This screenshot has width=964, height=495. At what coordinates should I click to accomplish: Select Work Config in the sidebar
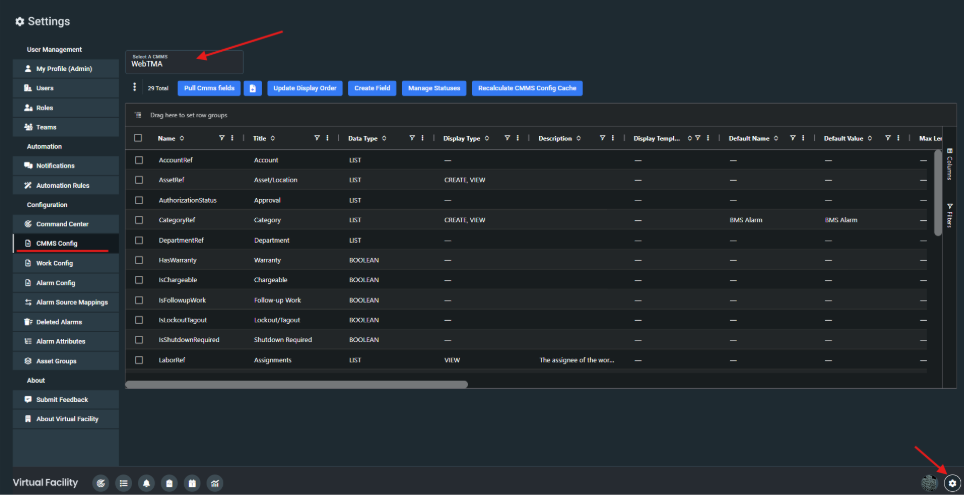click(66, 263)
